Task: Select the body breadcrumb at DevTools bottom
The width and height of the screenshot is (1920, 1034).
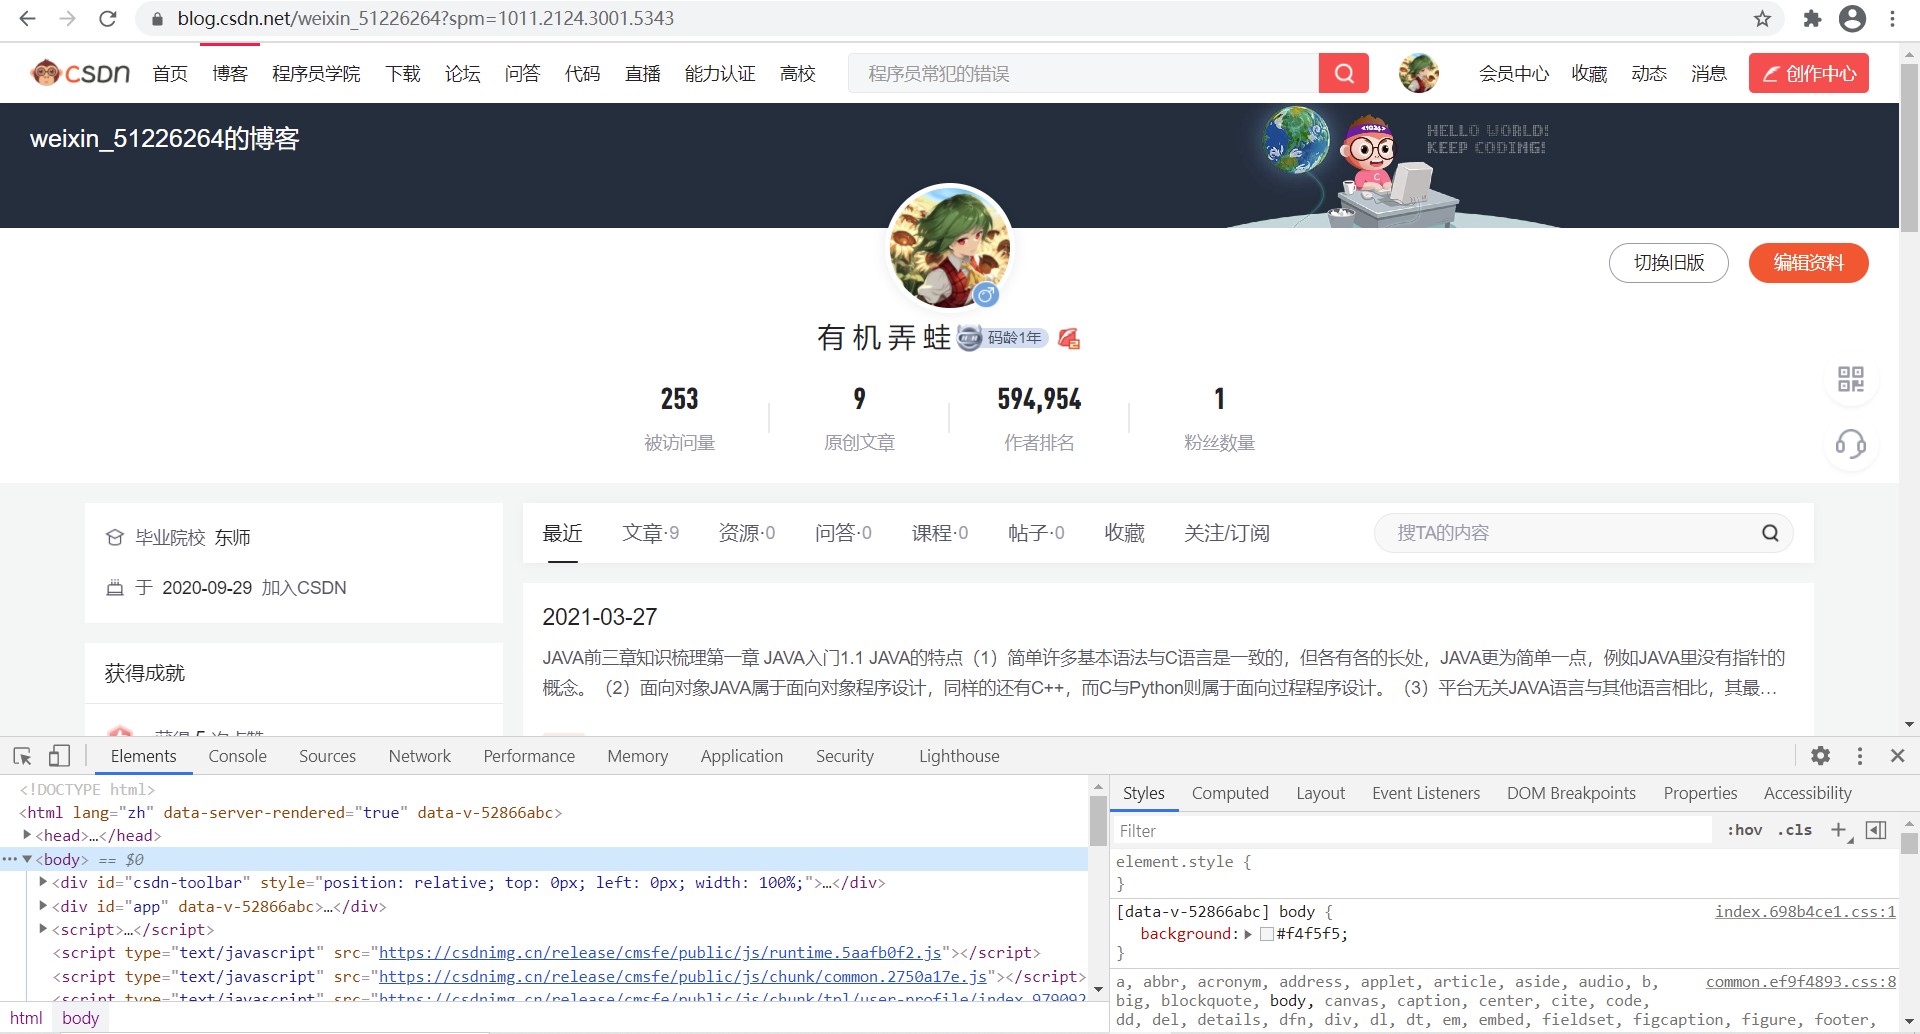Action: pos(81,1018)
